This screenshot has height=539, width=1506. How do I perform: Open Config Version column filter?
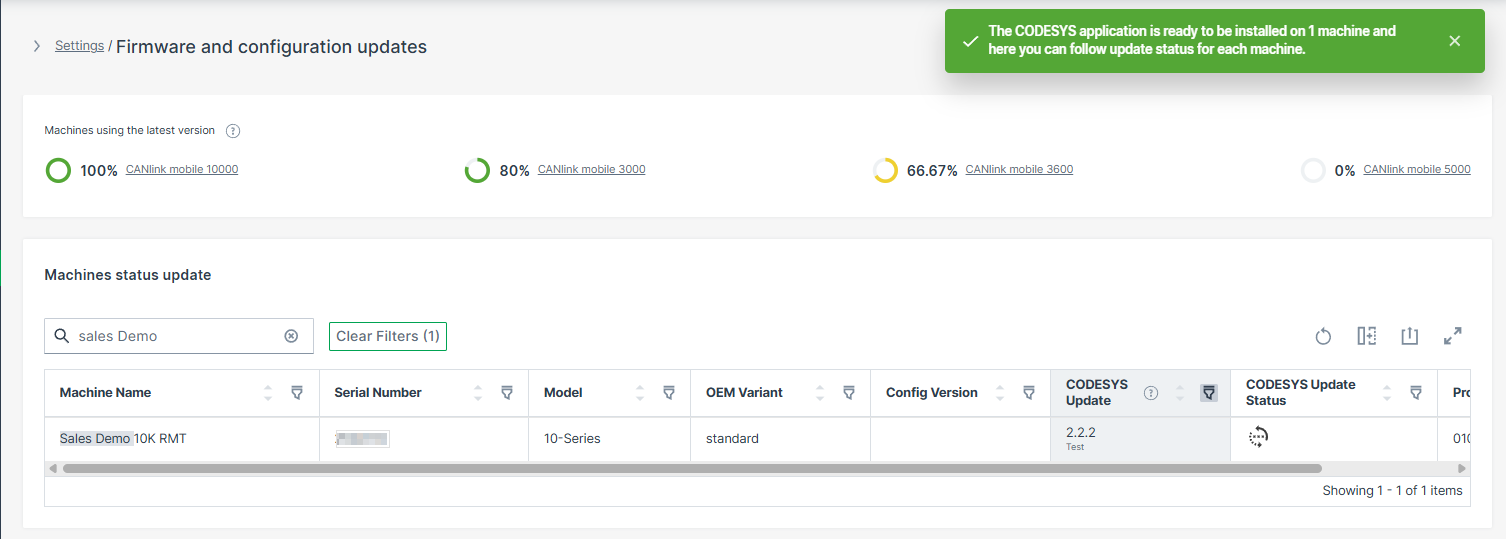pyautogui.click(x=1029, y=393)
